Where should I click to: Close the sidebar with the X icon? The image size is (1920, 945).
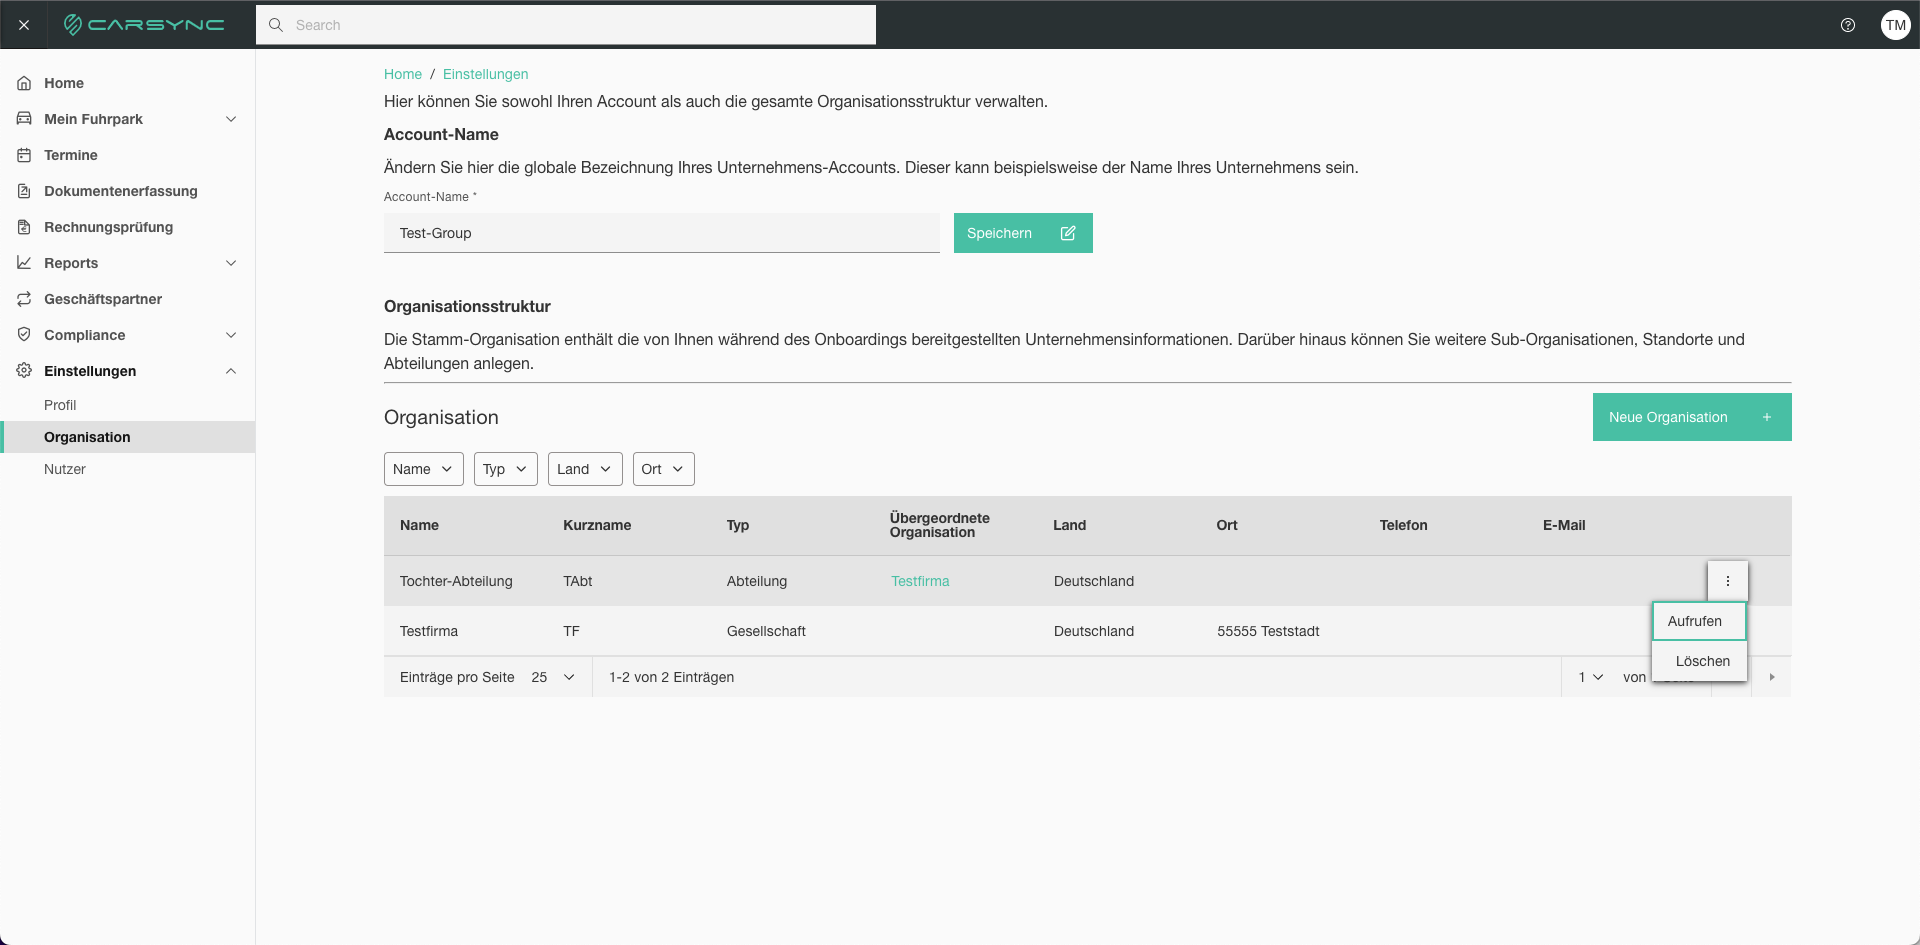[x=24, y=25]
